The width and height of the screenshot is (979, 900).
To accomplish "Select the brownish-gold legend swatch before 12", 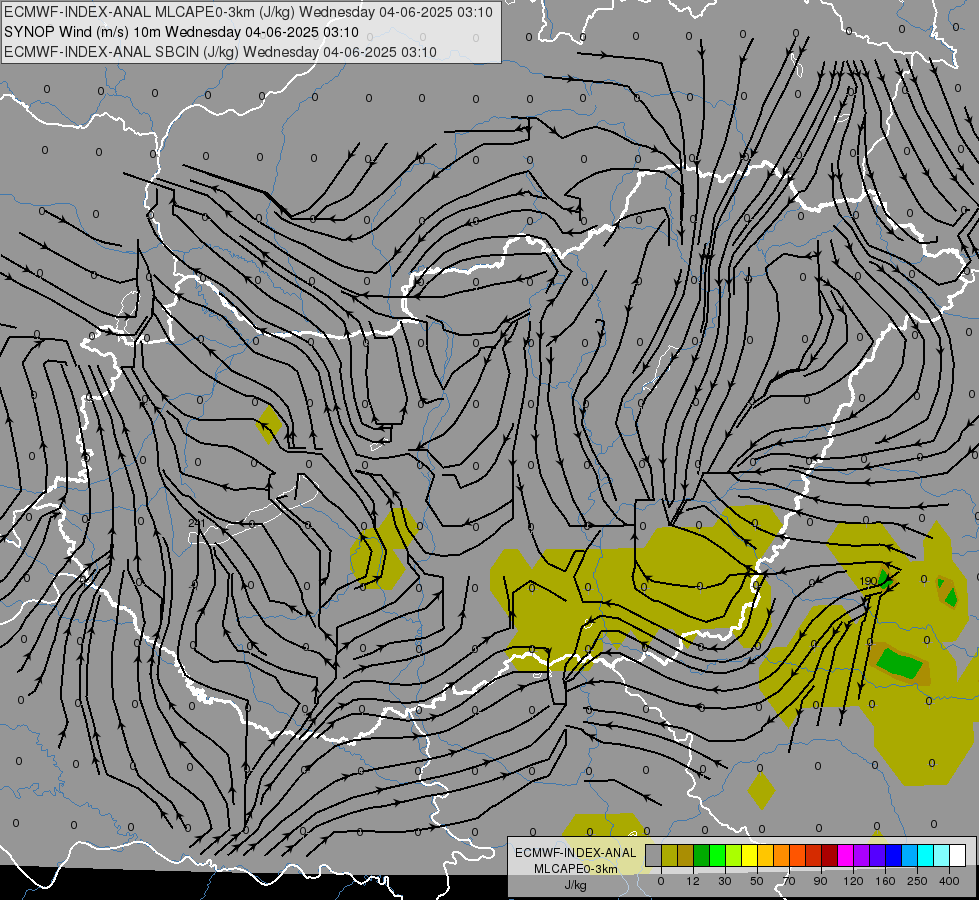I will tap(686, 855).
